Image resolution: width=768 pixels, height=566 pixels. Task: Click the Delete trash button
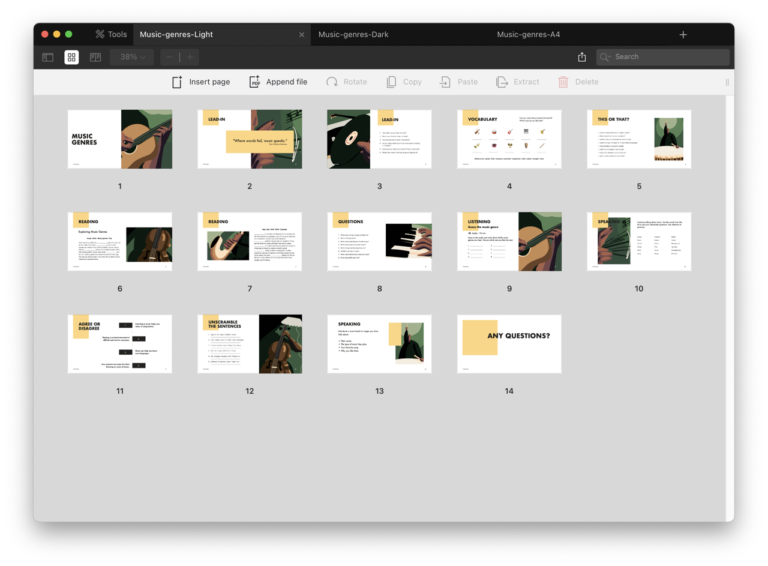(x=578, y=82)
